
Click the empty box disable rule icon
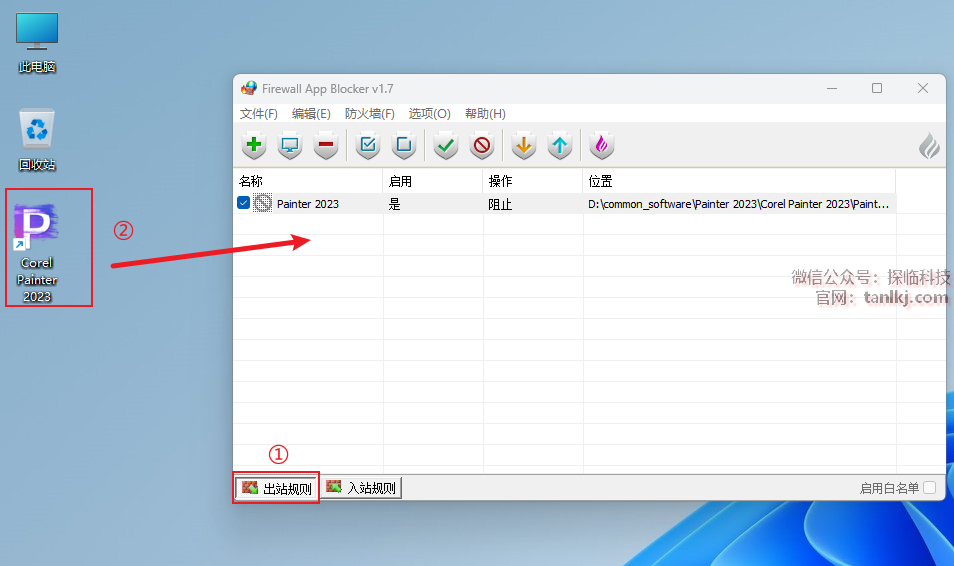point(404,146)
